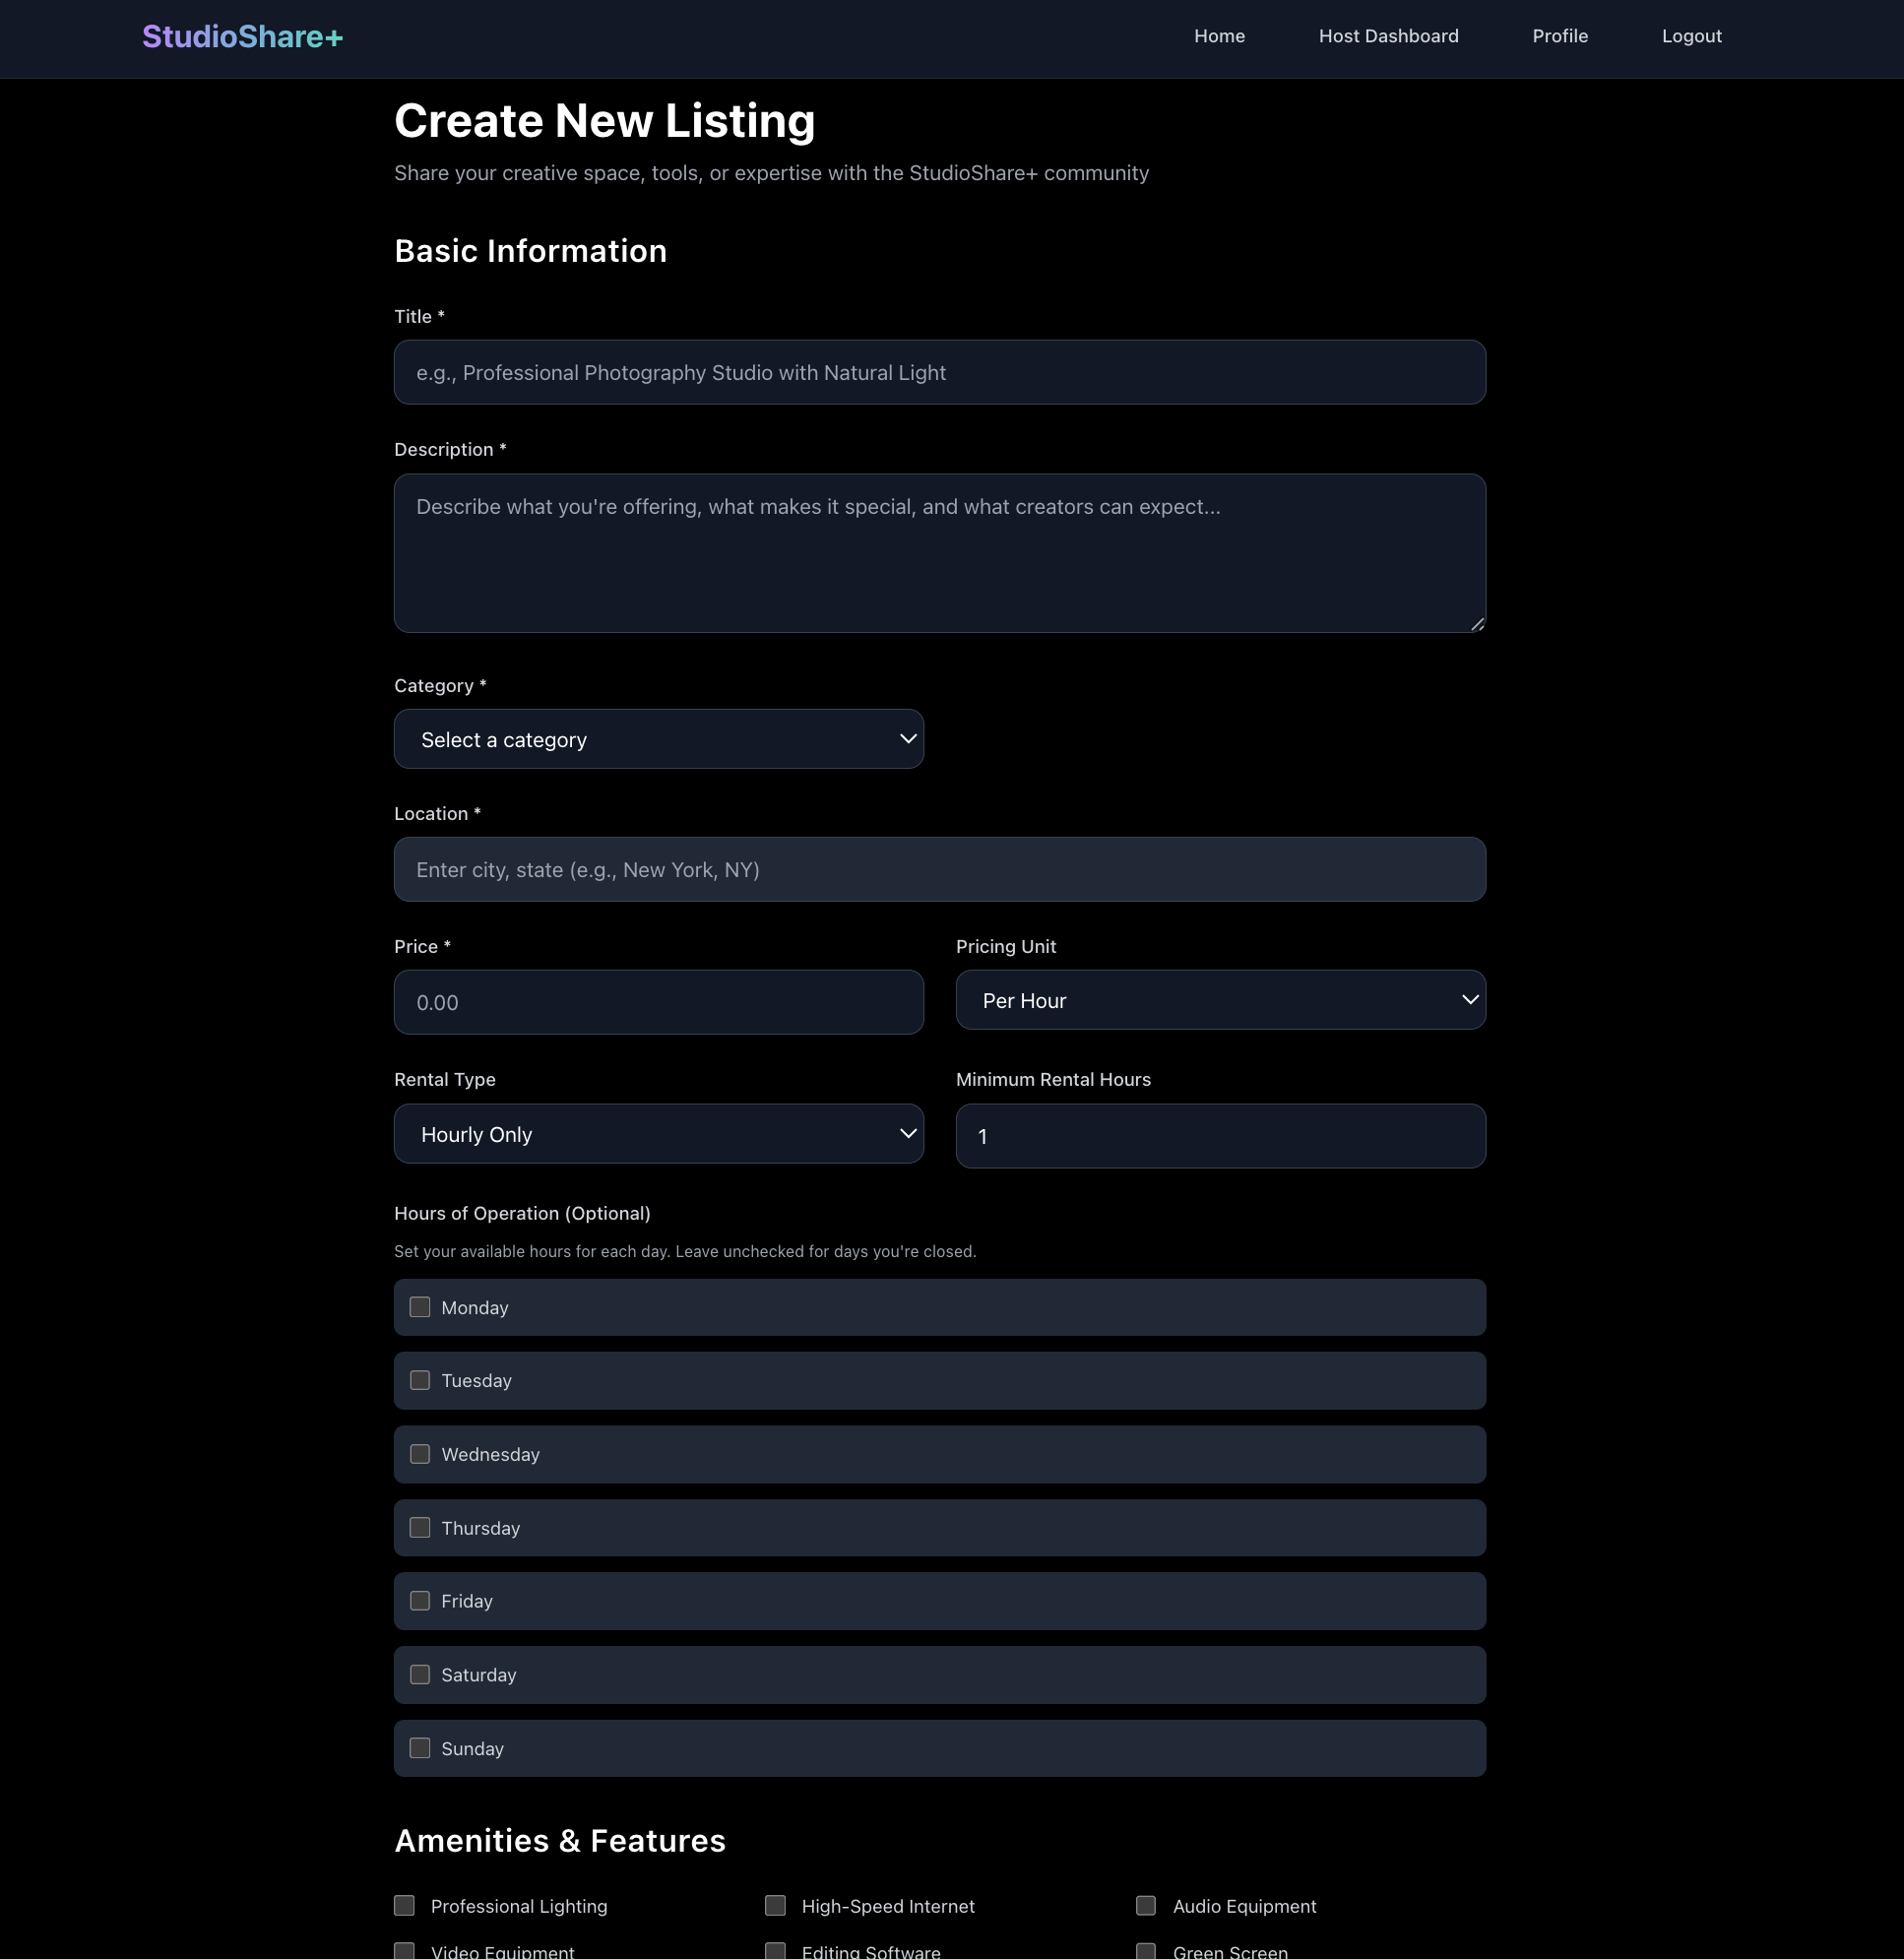The width and height of the screenshot is (1904, 1959).
Task: Open the Rental Type Hourly Only dropdown
Action: pos(658,1134)
